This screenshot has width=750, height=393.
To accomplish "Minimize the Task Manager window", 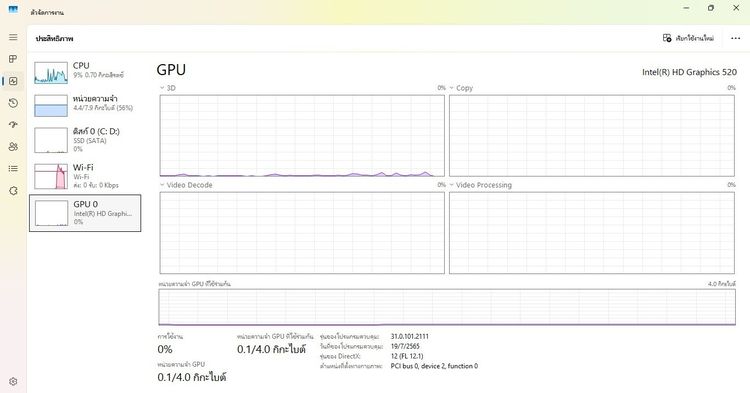I will pos(686,8).
